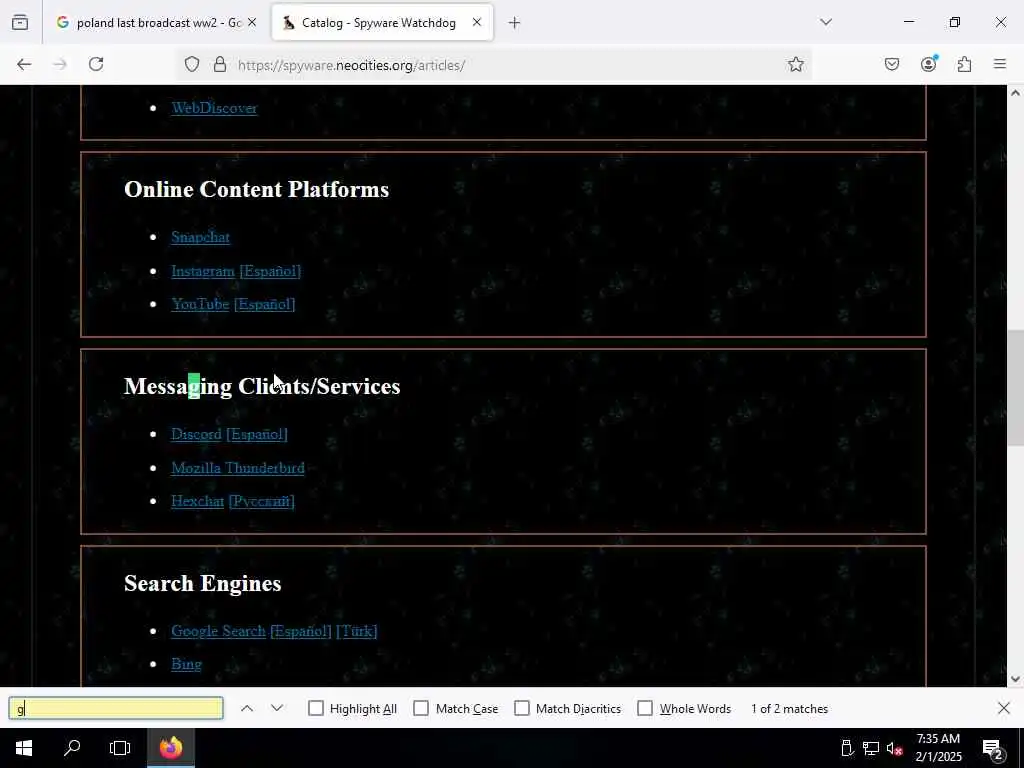This screenshot has height=768, width=1024.
Task: Open Firefox View icon in tab strip
Action: point(20,23)
